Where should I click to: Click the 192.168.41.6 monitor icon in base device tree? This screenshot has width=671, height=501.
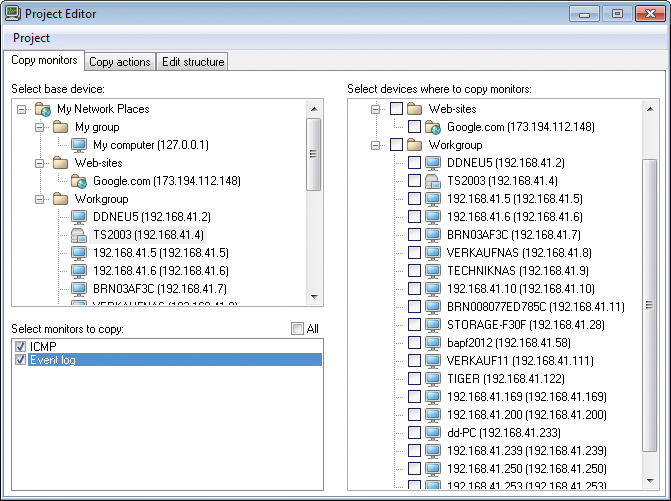point(79,271)
